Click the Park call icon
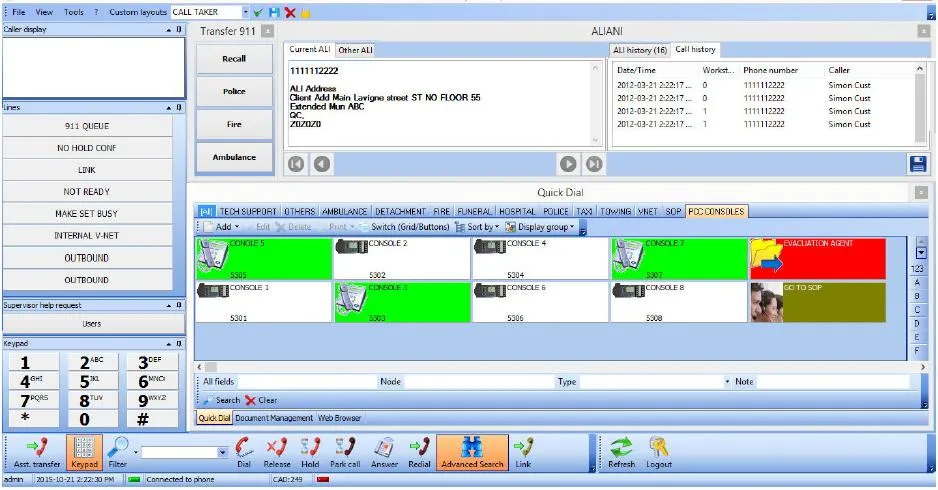The width and height of the screenshot is (938, 490). point(345,452)
